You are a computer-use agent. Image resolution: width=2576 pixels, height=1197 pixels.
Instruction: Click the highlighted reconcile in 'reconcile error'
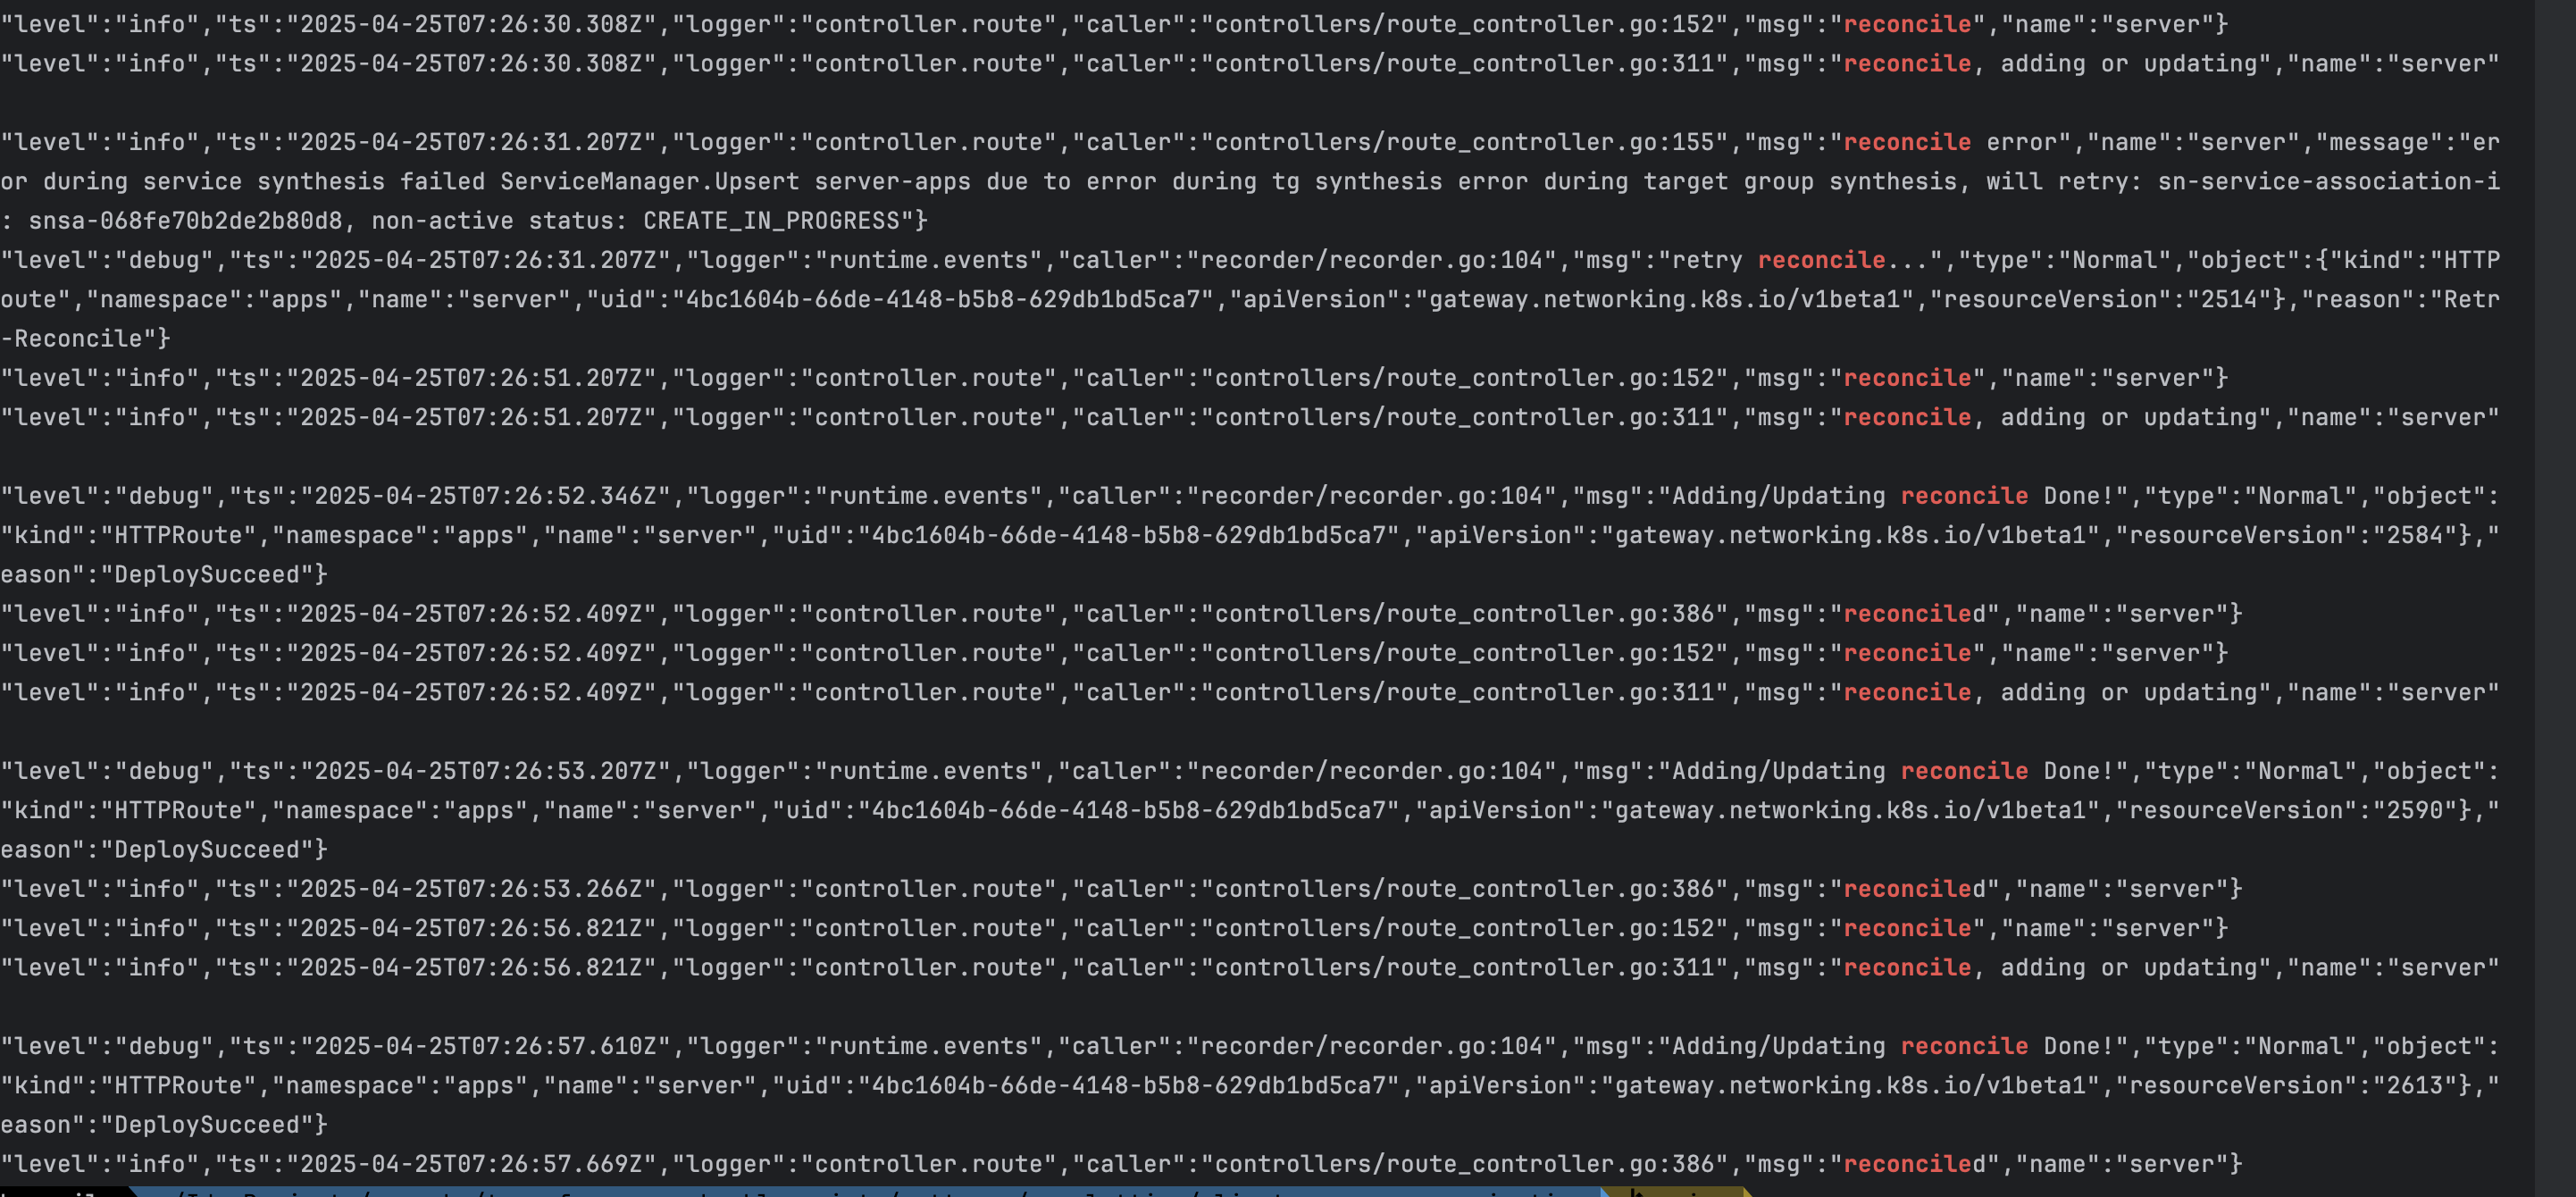click(1906, 142)
